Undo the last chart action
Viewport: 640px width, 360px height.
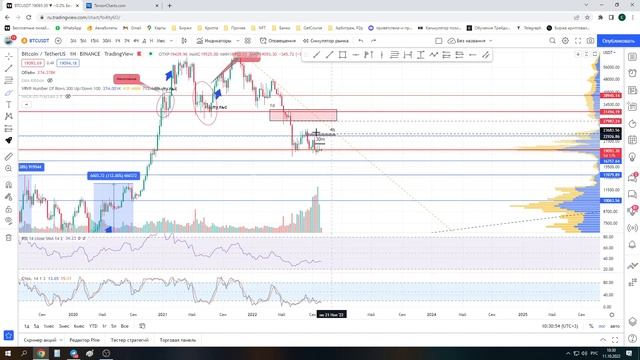tap(361, 41)
